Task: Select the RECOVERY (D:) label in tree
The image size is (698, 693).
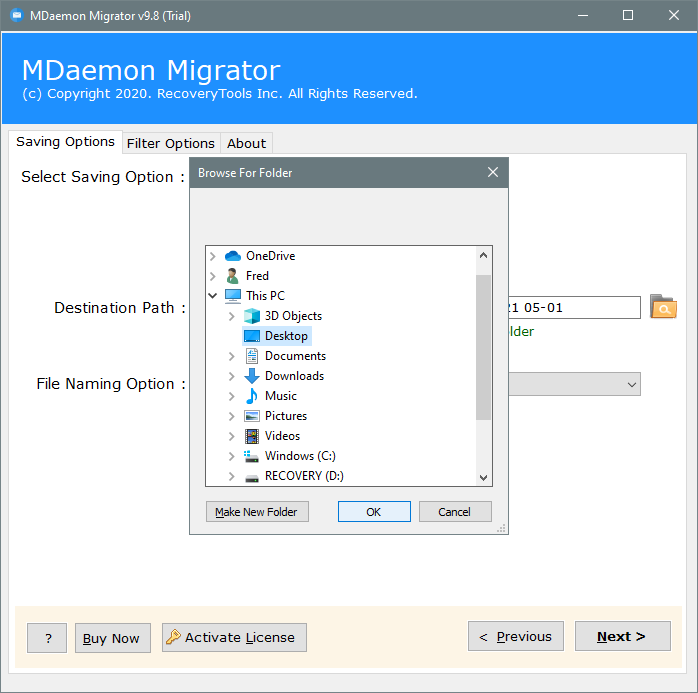Action: [x=304, y=476]
